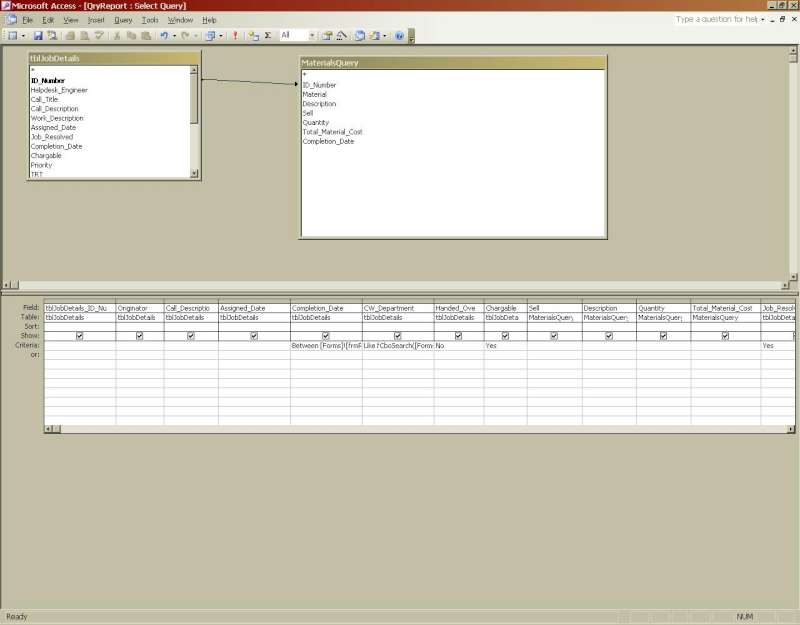Click the Query Type icon
This screenshot has height=625, width=800.
coord(210,36)
